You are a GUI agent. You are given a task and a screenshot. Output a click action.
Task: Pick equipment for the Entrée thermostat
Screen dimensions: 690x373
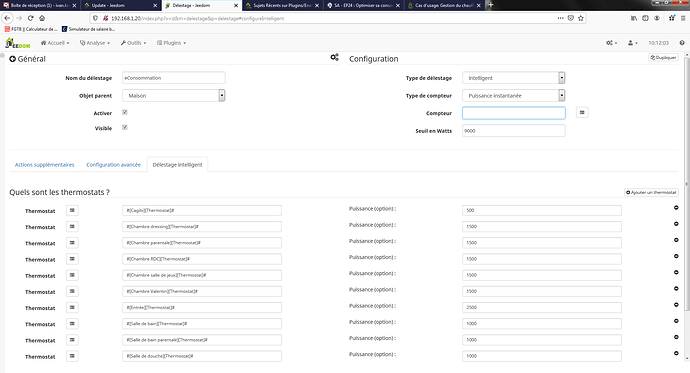pyautogui.click(x=72, y=307)
